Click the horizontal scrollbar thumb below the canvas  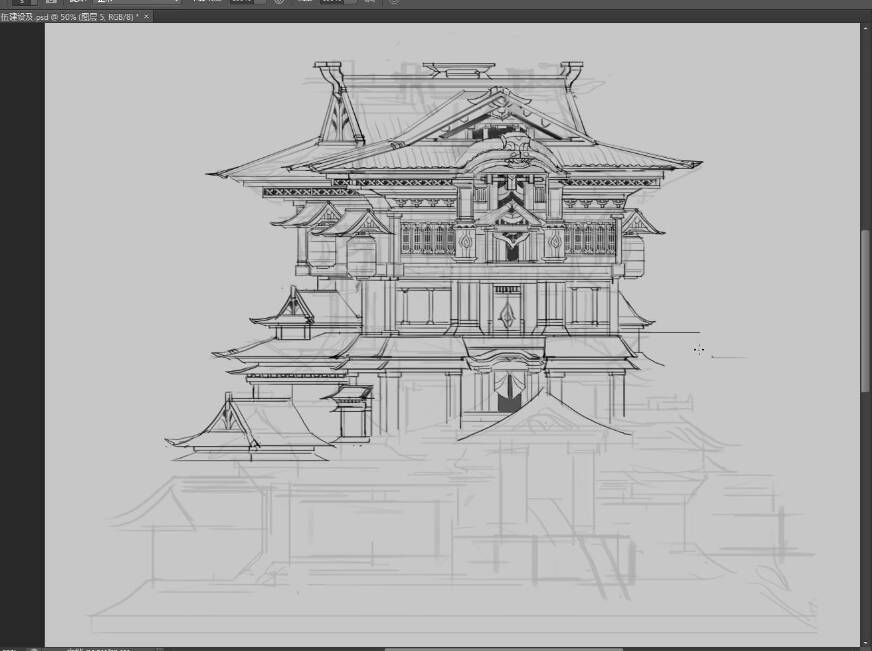pos(503,649)
